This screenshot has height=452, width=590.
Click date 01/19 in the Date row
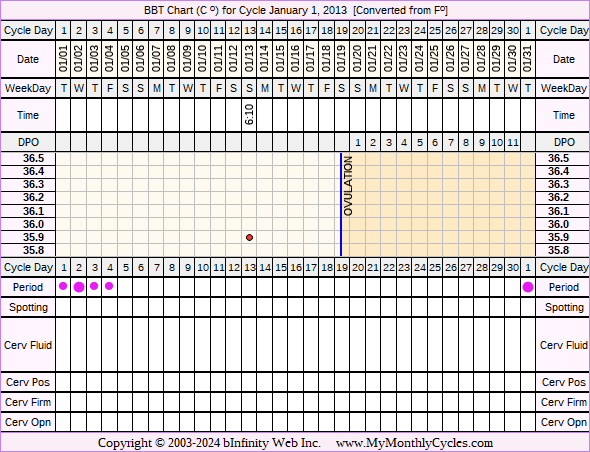click(x=342, y=59)
